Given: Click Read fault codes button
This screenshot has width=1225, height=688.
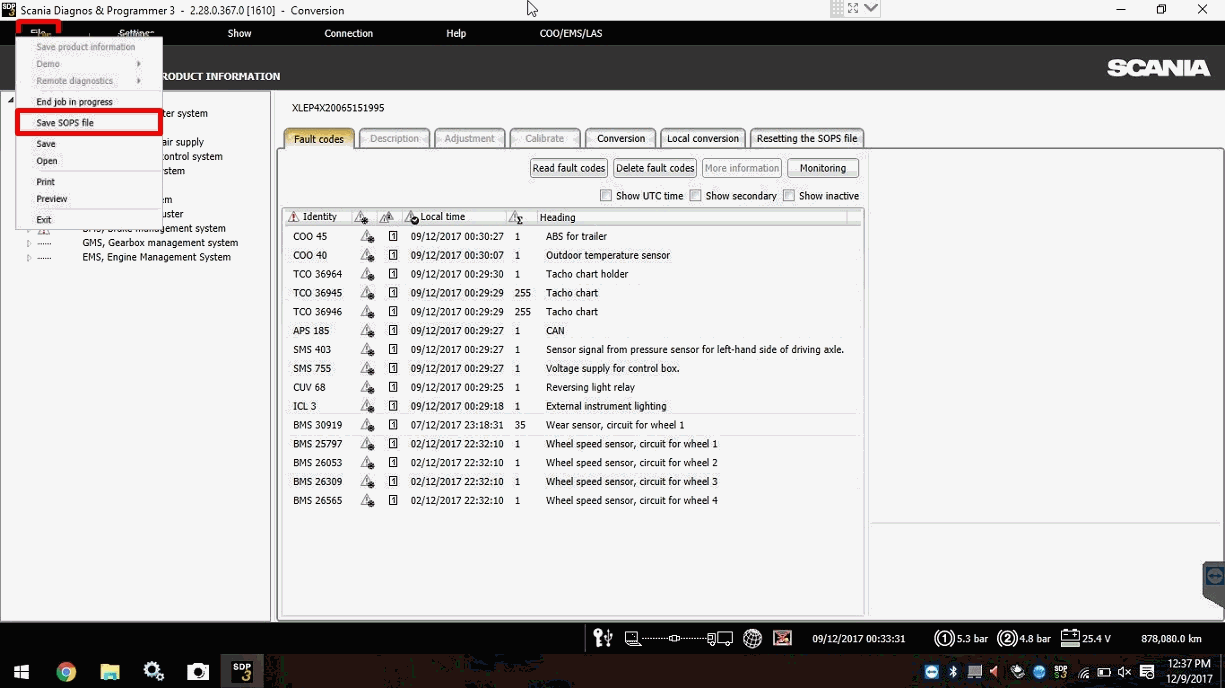Looking at the screenshot, I should [x=569, y=168].
